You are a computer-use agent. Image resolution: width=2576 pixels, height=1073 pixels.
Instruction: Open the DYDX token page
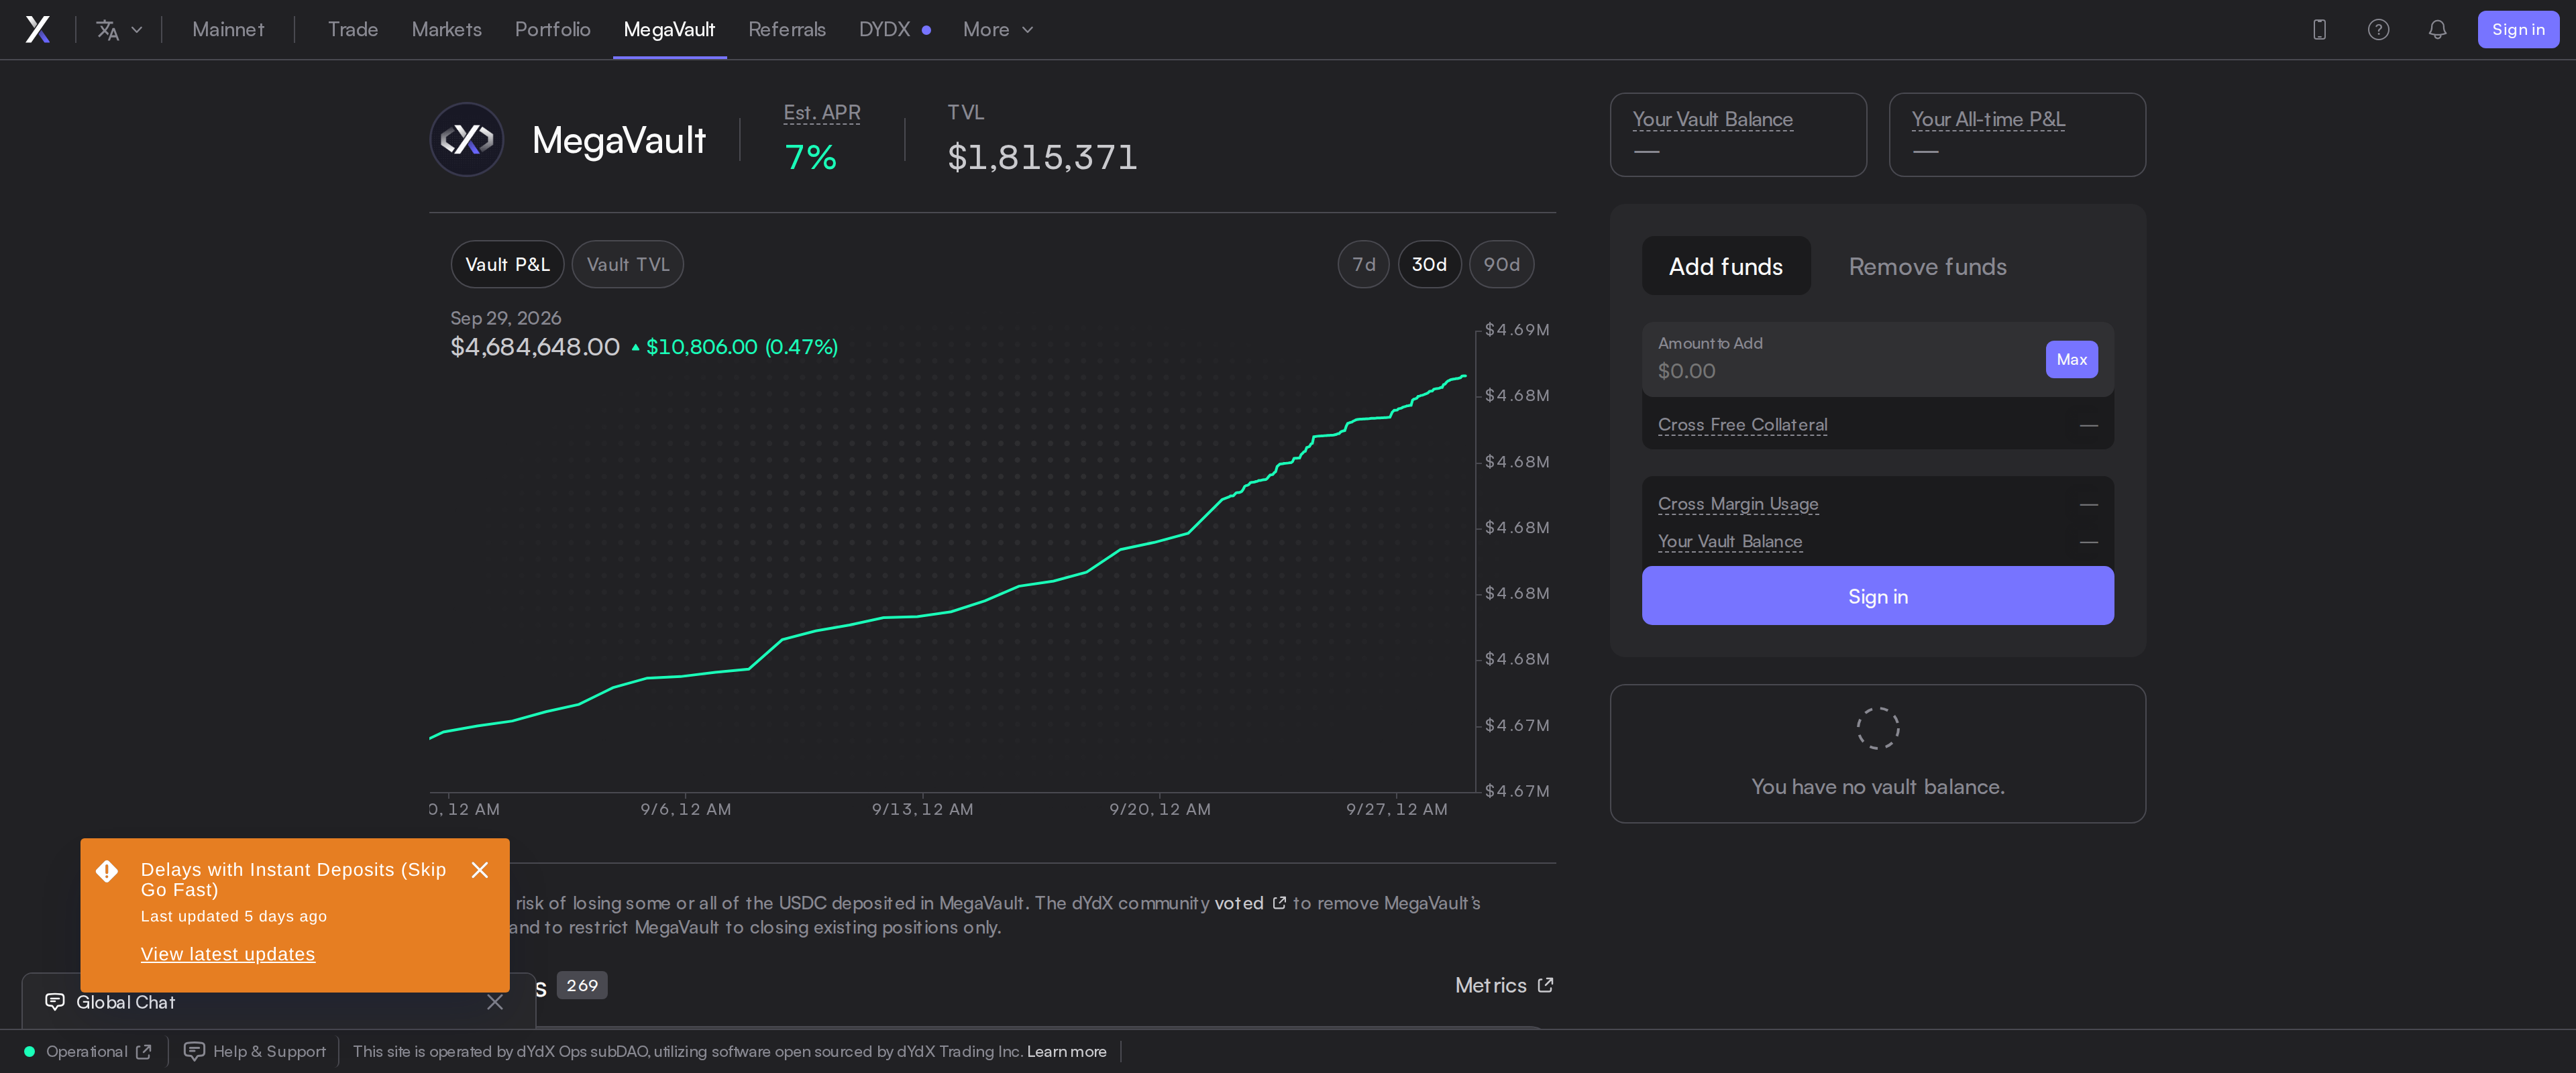pos(895,30)
